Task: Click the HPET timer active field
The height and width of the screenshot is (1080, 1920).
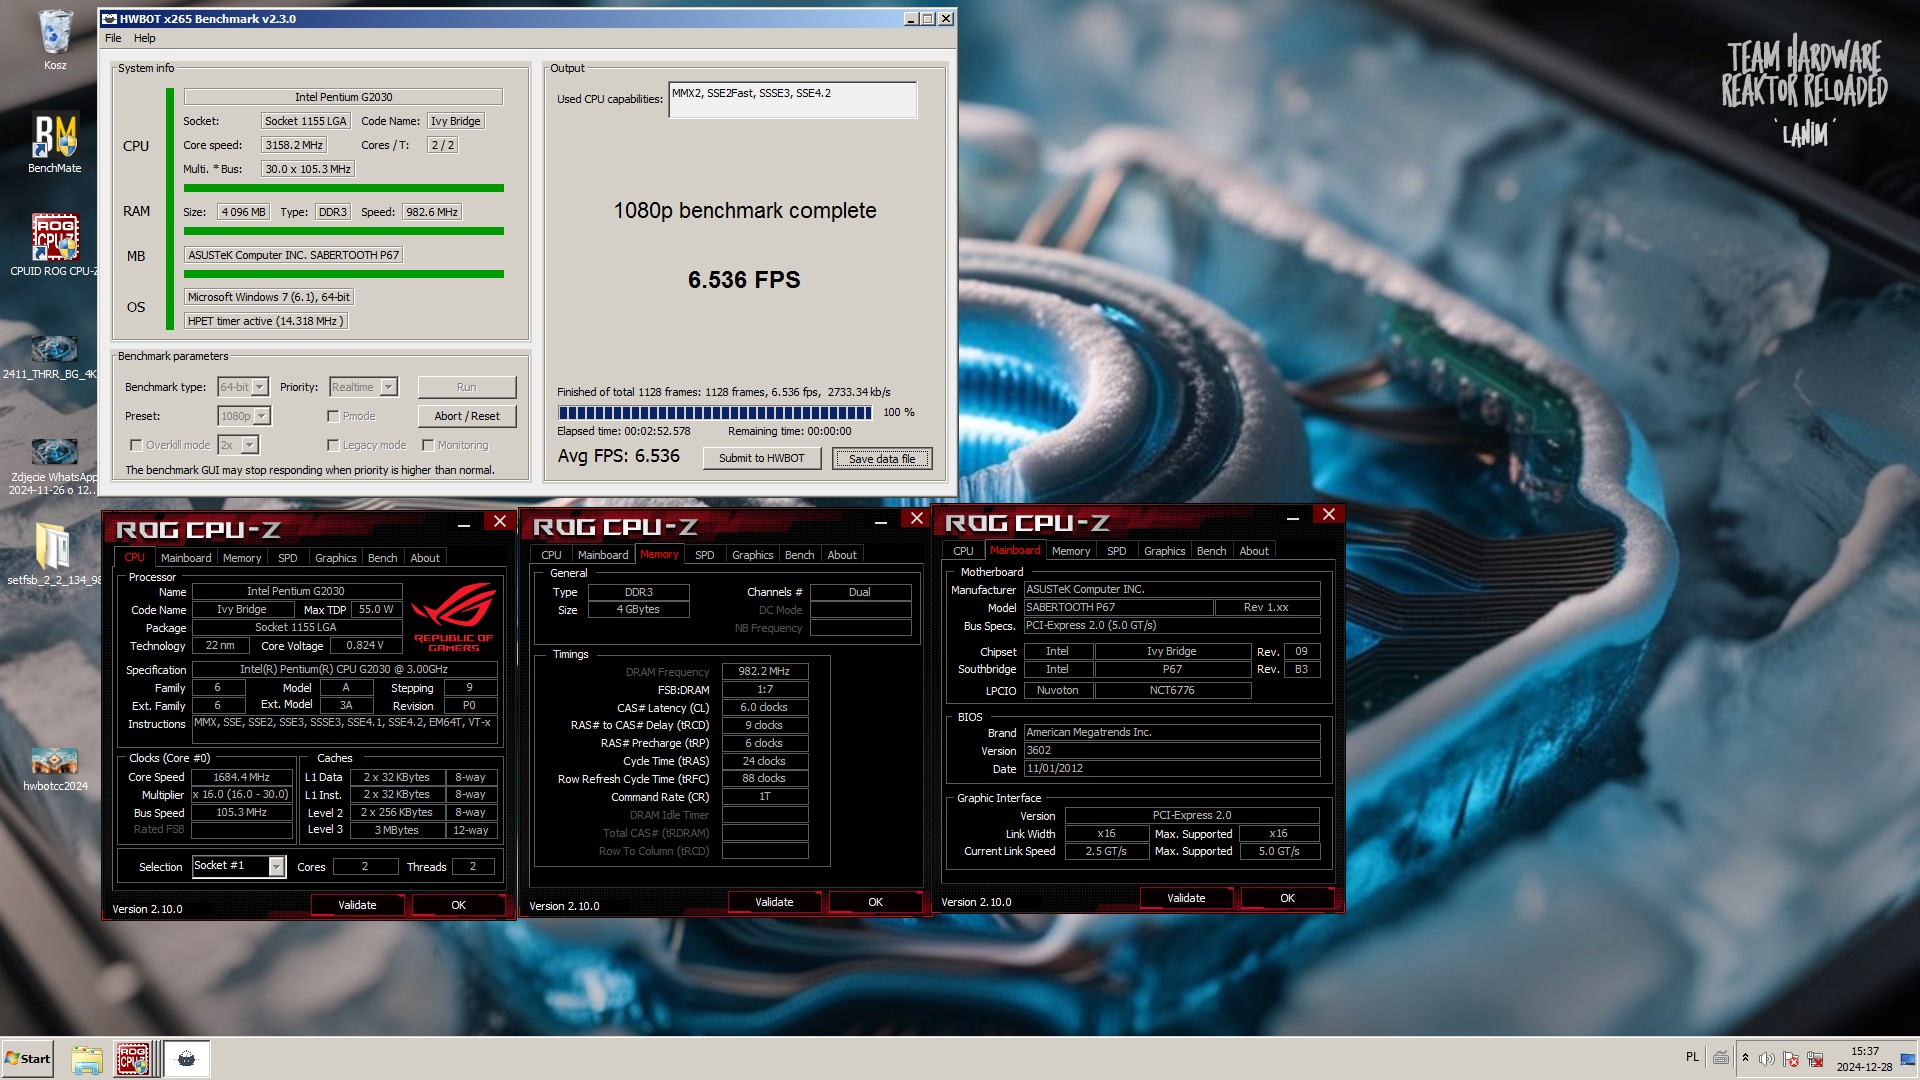Action: click(266, 321)
